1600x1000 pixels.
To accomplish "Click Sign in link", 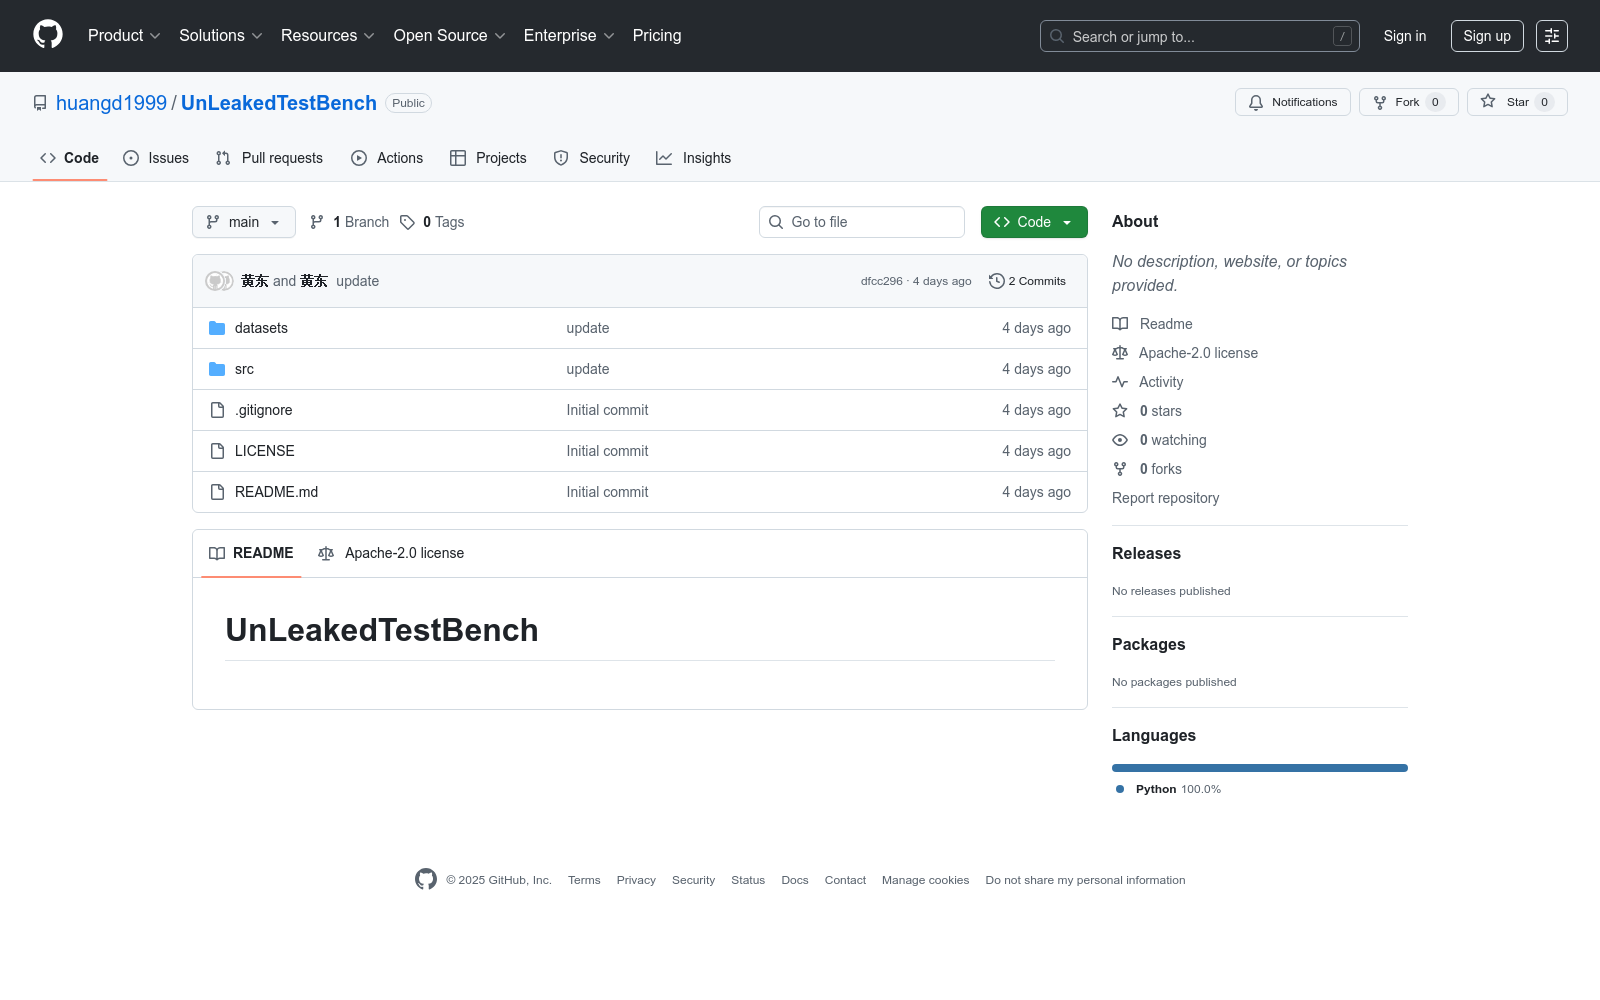I will [1405, 36].
